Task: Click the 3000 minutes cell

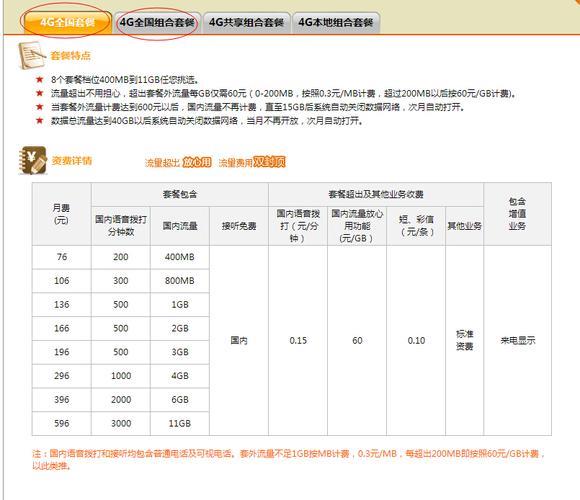Action: (121, 423)
